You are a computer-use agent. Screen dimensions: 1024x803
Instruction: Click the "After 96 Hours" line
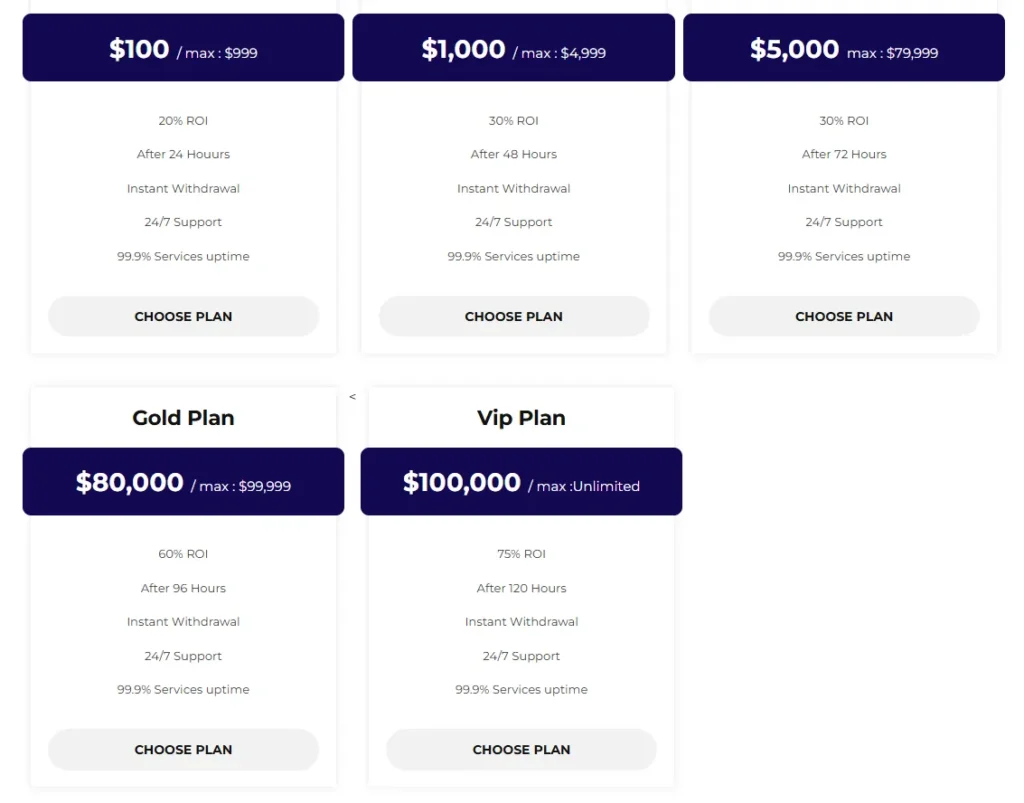183,588
